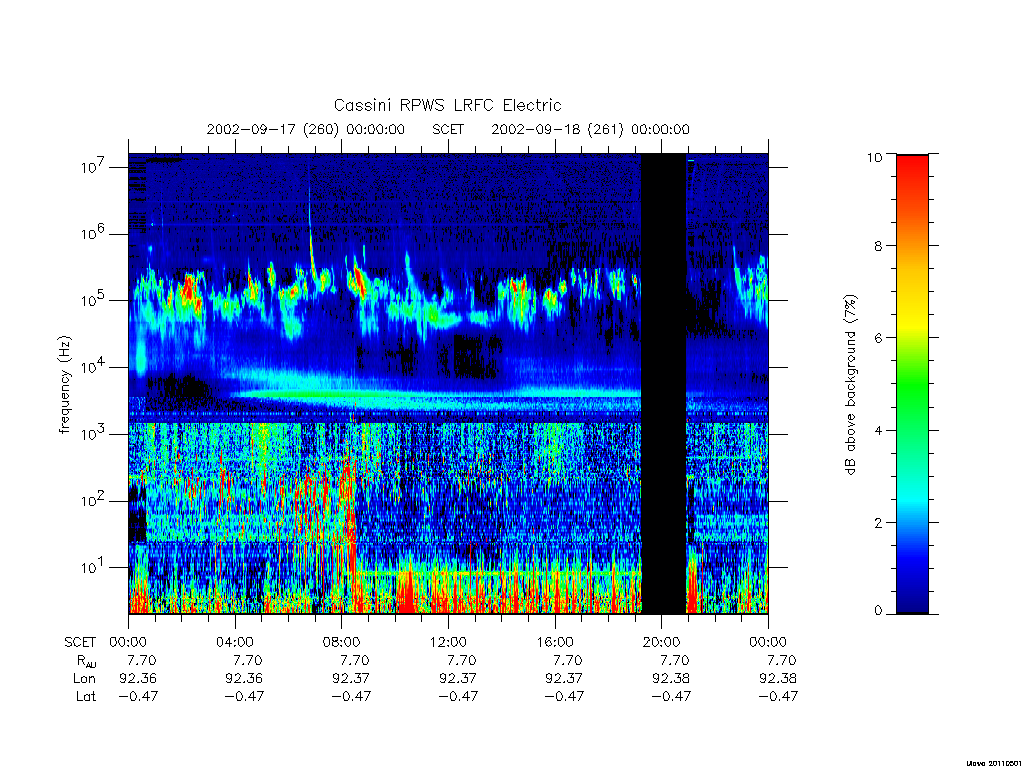Click the plot title Cassini RPWS LRFC Electric

pos(447,105)
